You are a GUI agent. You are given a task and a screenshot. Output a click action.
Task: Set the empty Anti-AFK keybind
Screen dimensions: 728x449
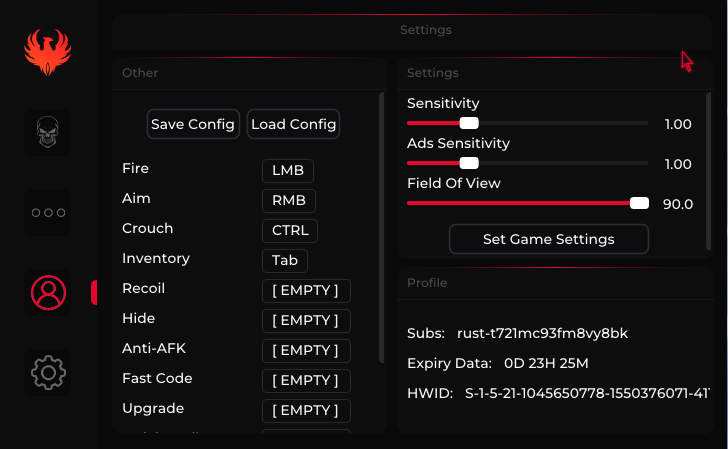tap(306, 351)
